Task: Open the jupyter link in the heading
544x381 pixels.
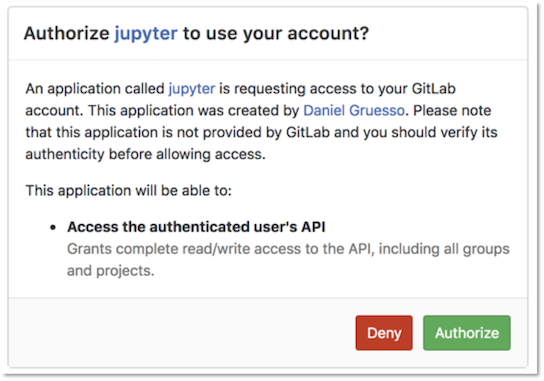Action: pos(146,34)
